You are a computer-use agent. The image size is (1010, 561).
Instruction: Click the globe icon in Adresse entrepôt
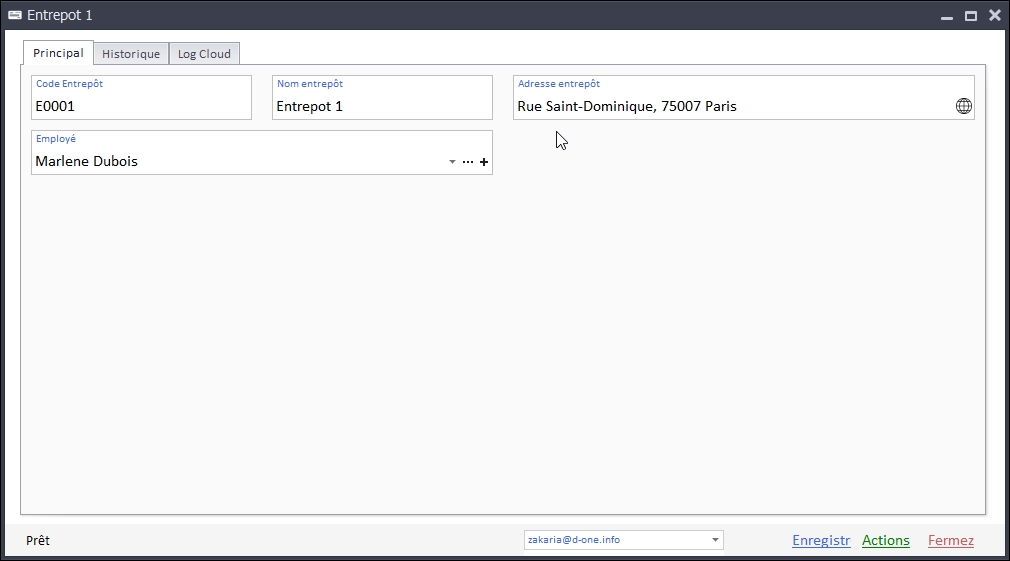[963, 106]
